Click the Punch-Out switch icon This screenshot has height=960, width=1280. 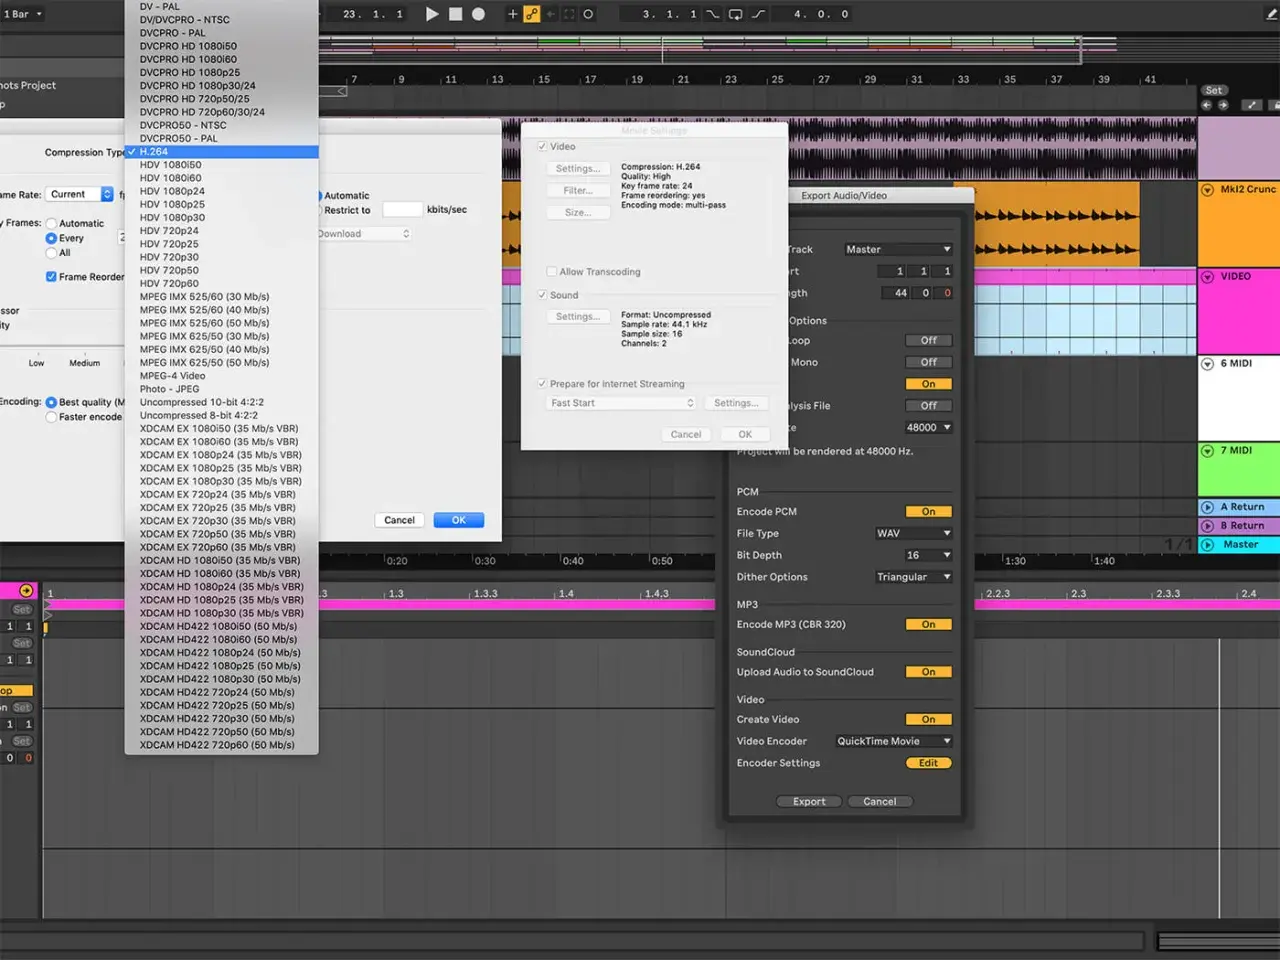759,14
